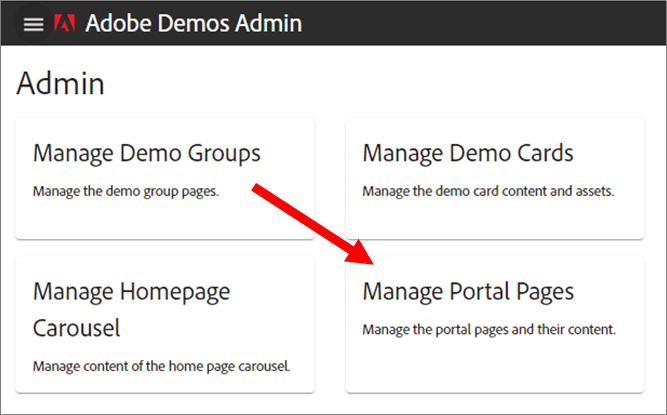Open the hamburger navigation menu
The height and width of the screenshot is (415, 667).
(x=33, y=24)
